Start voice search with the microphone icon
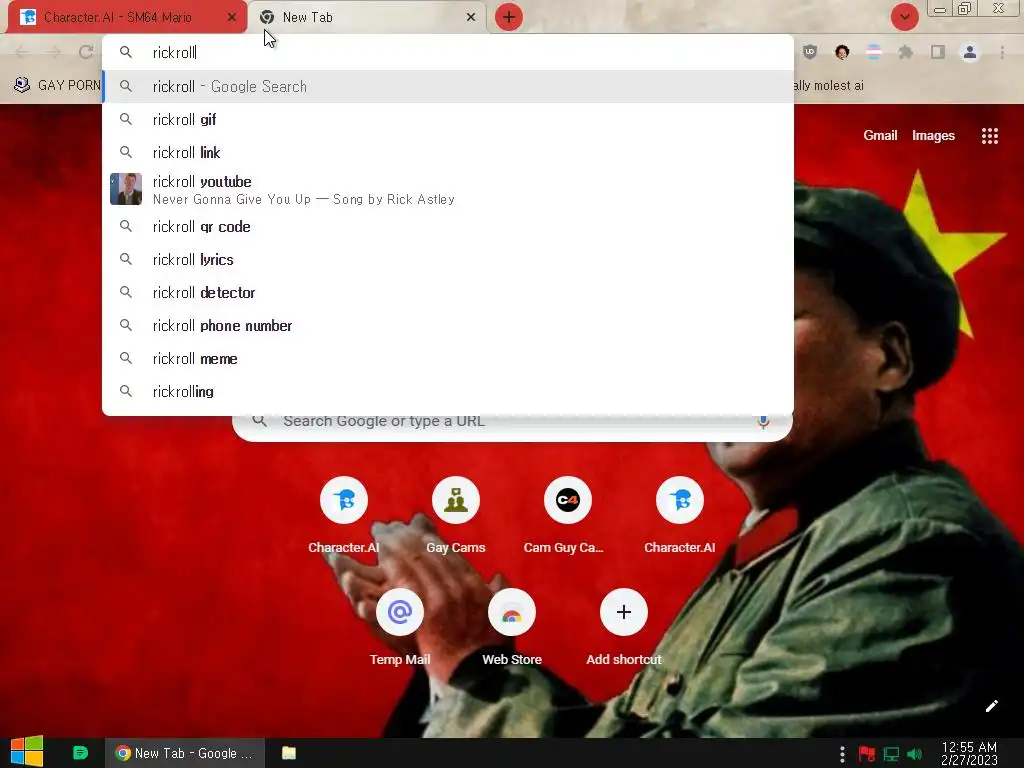The height and width of the screenshot is (768, 1024). (x=763, y=422)
